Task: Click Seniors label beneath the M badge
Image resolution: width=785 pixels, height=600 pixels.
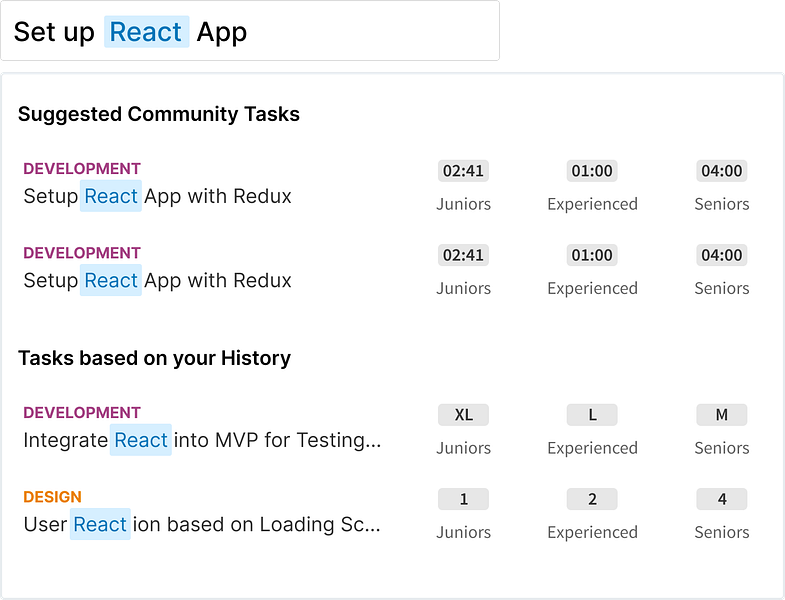Action: click(721, 448)
